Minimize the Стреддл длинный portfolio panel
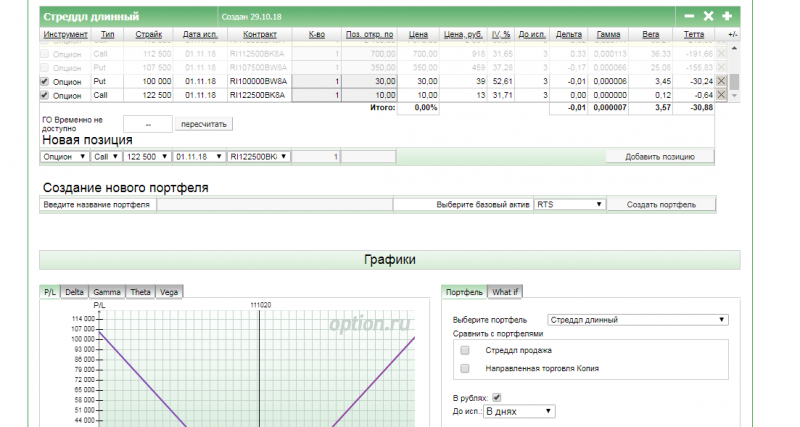Viewport: 800px width, 427px height. click(x=689, y=16)
